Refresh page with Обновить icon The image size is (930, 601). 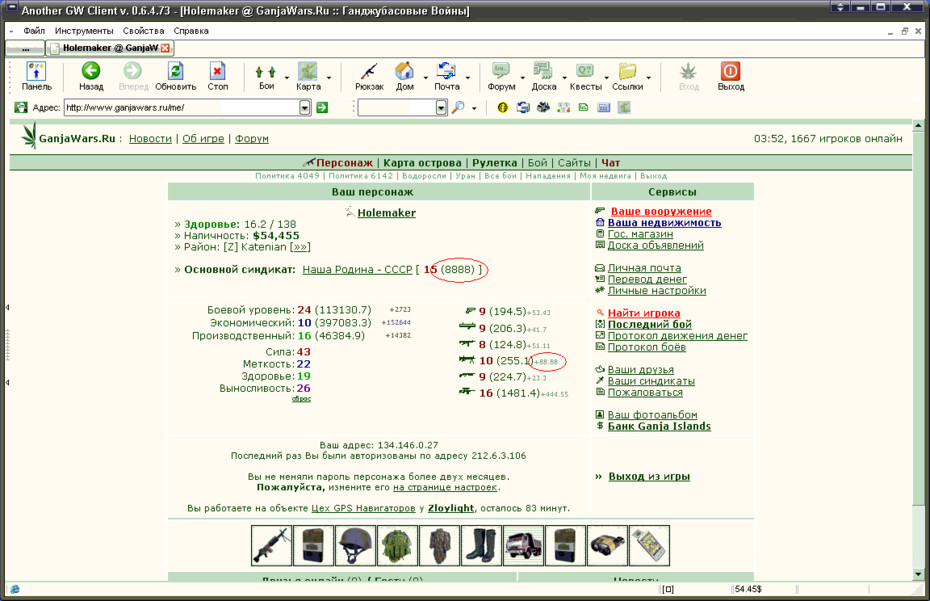pyautogui.click(x=176, y=77)
